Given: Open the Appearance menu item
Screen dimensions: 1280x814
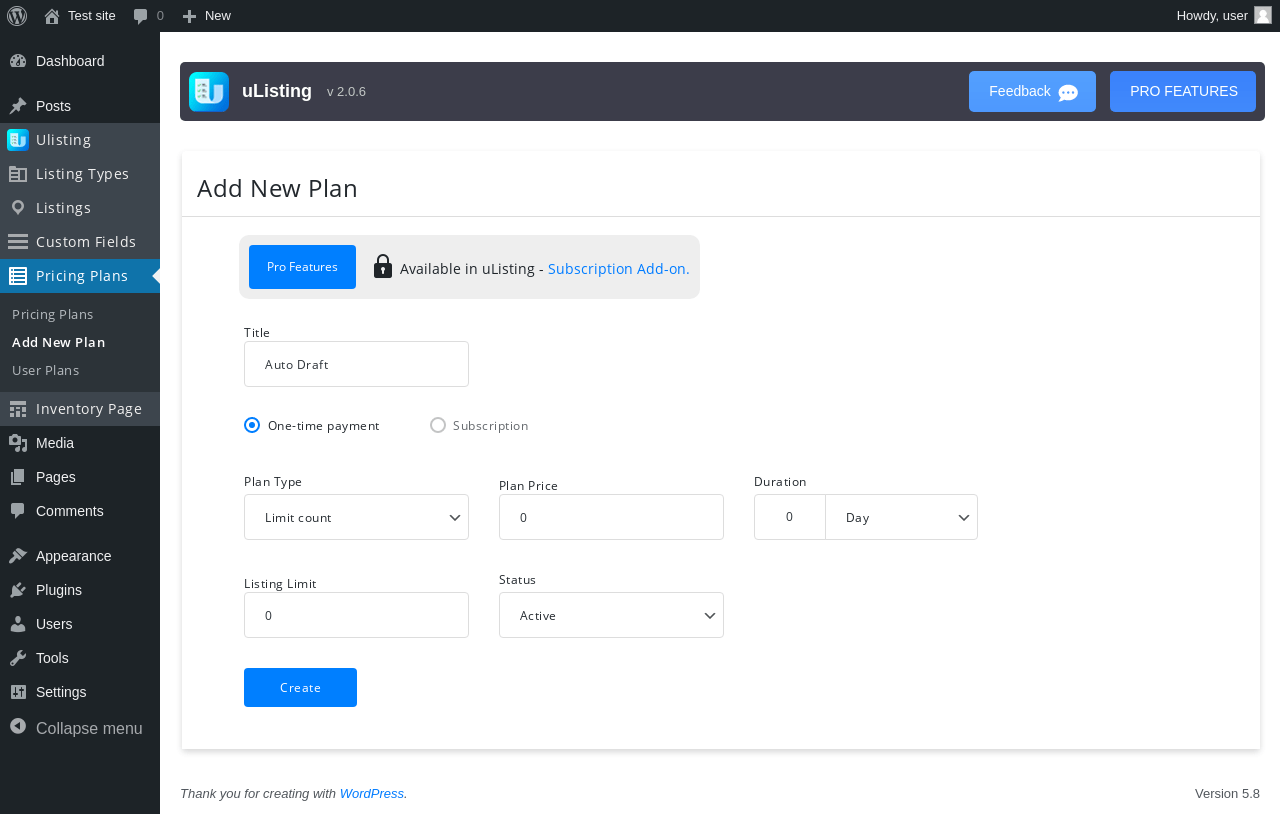Looking at the screenshot, I should click(80, 556).
